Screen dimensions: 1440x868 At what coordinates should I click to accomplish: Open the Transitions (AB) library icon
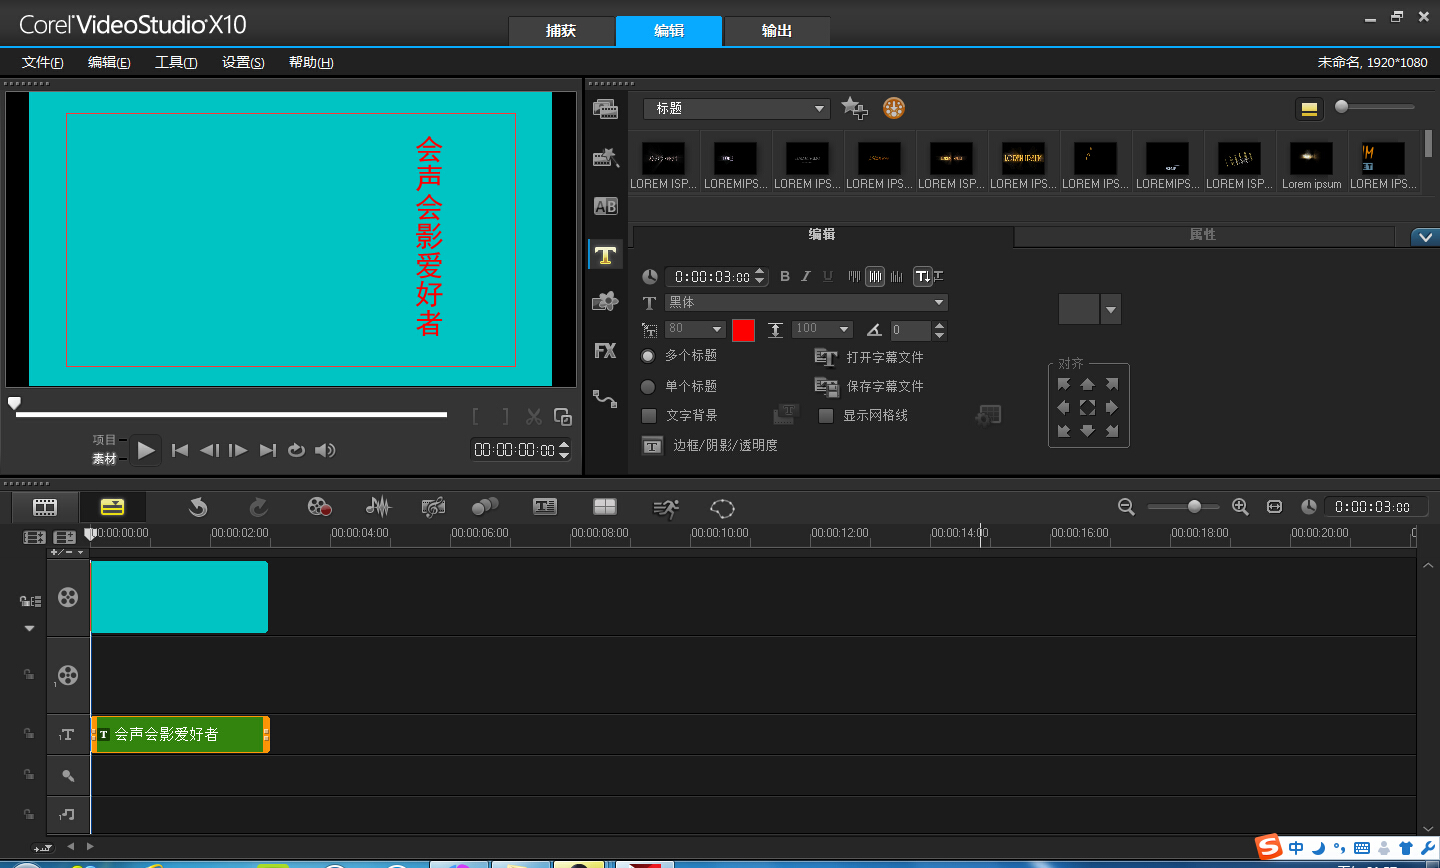coord(605,206)
